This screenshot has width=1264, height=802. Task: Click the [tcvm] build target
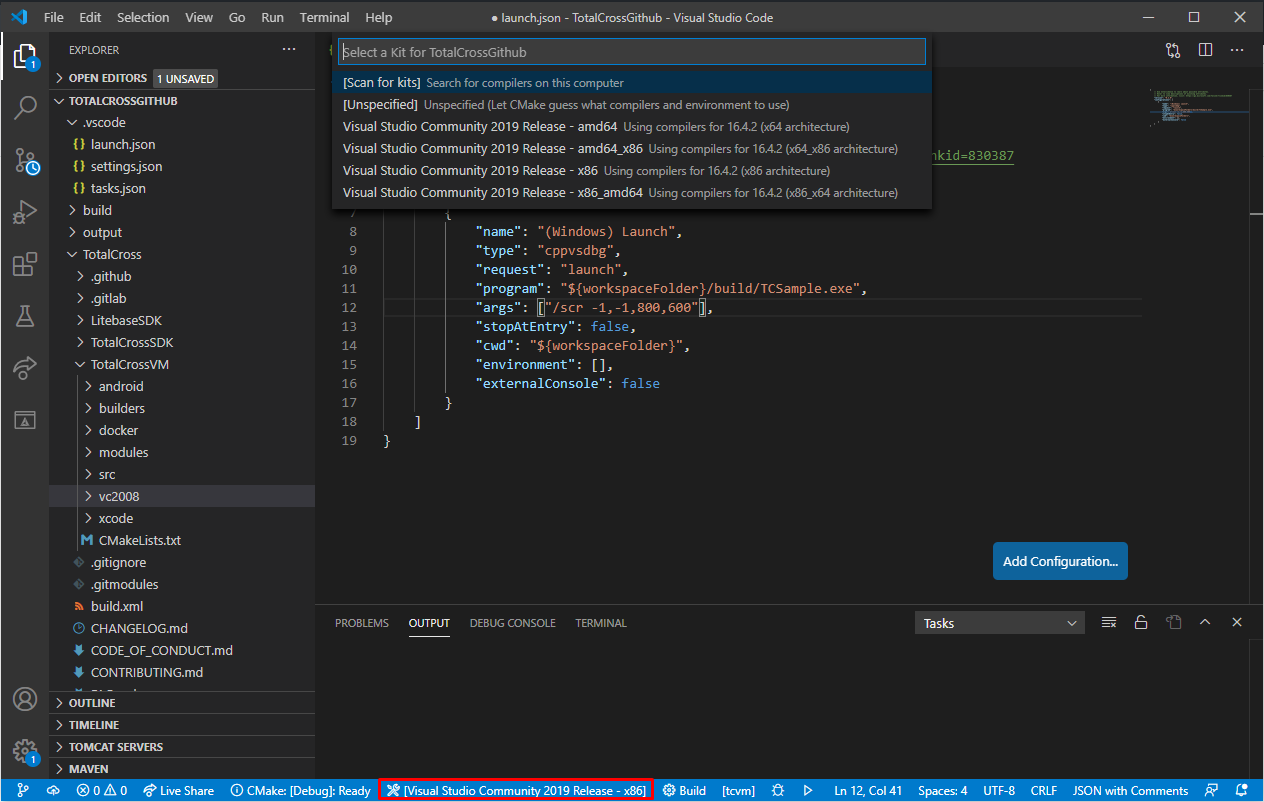738,790
